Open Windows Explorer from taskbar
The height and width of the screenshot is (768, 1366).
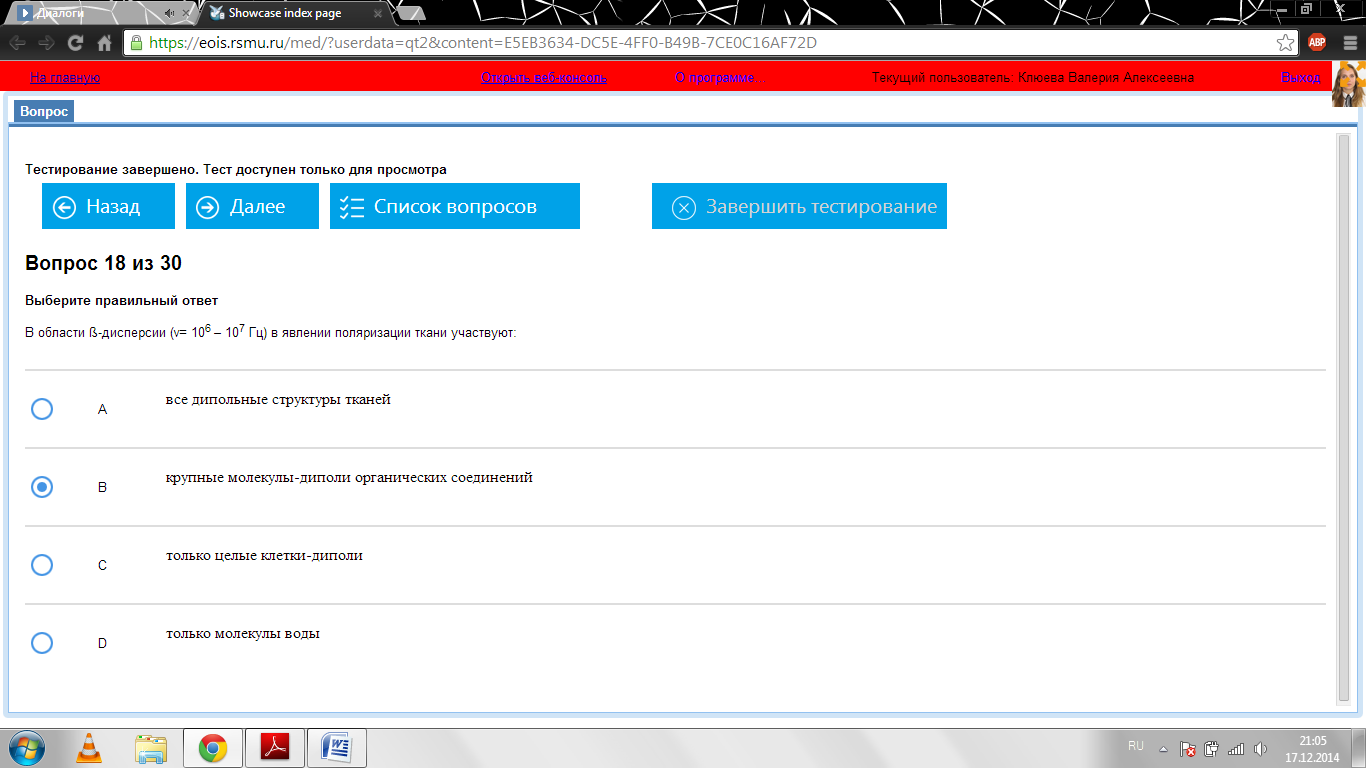[x=151, y=747]
